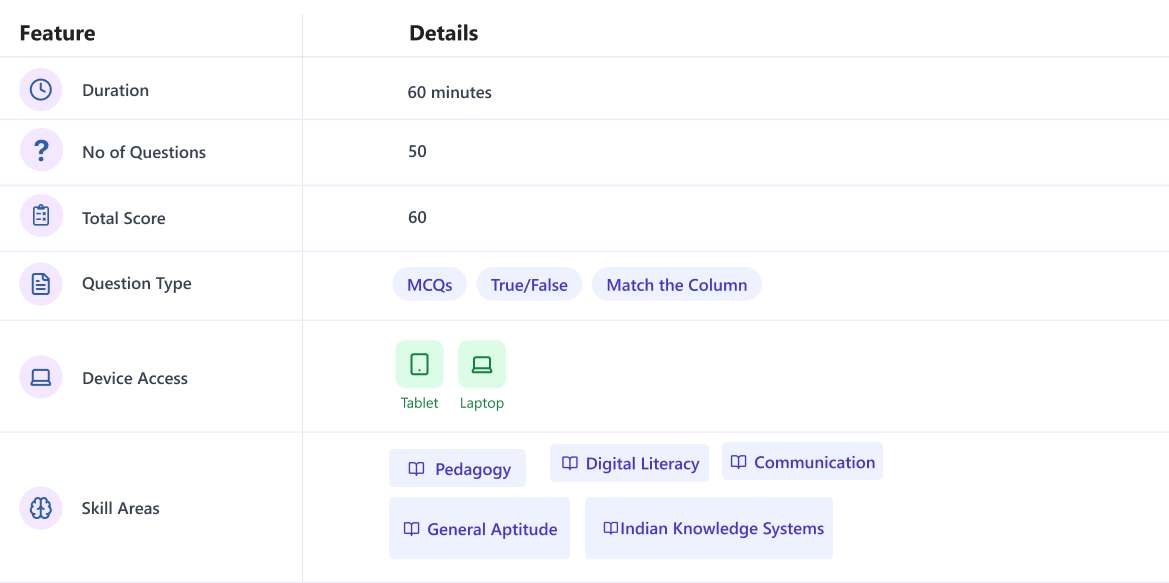Click the 60 minutes duration value
1169x583 pixels.
pyautogui.click(x=450, y=92)
